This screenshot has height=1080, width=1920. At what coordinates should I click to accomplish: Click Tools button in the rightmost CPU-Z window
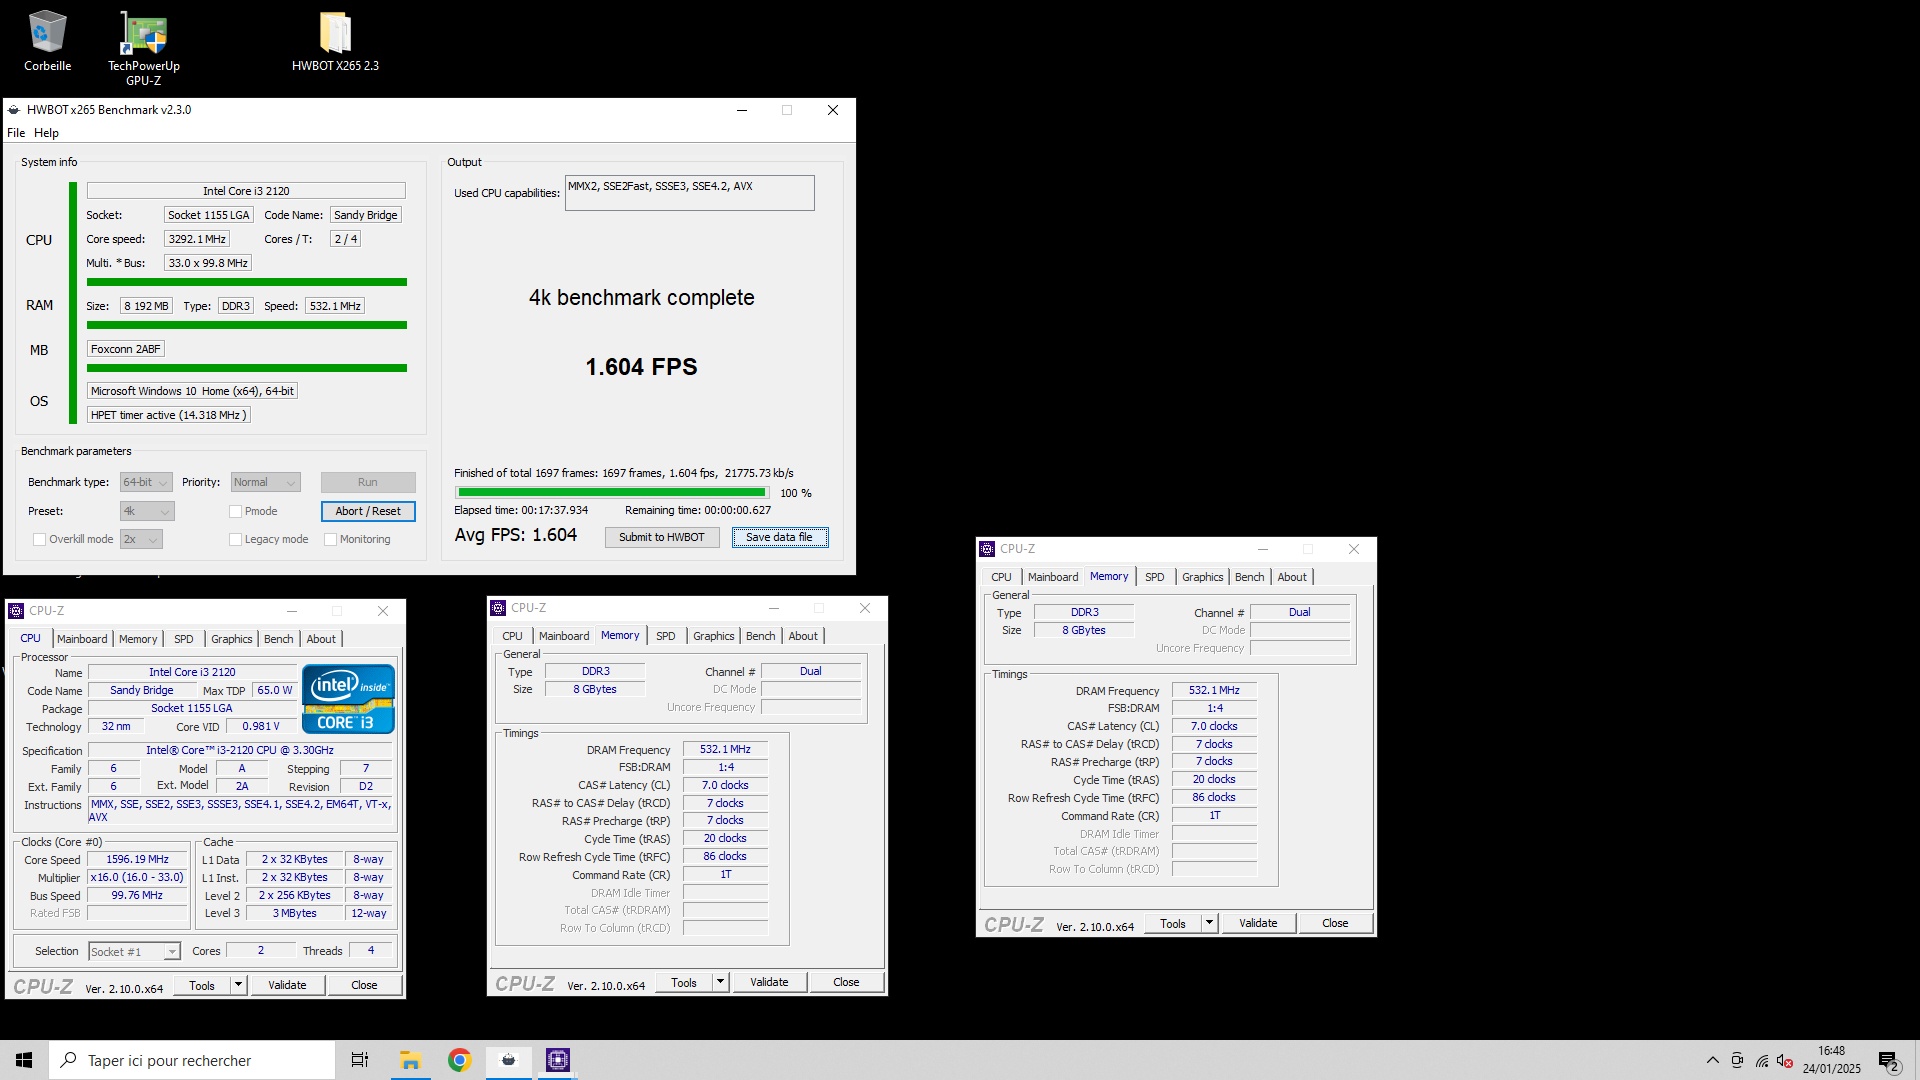tap(1173, 924)
